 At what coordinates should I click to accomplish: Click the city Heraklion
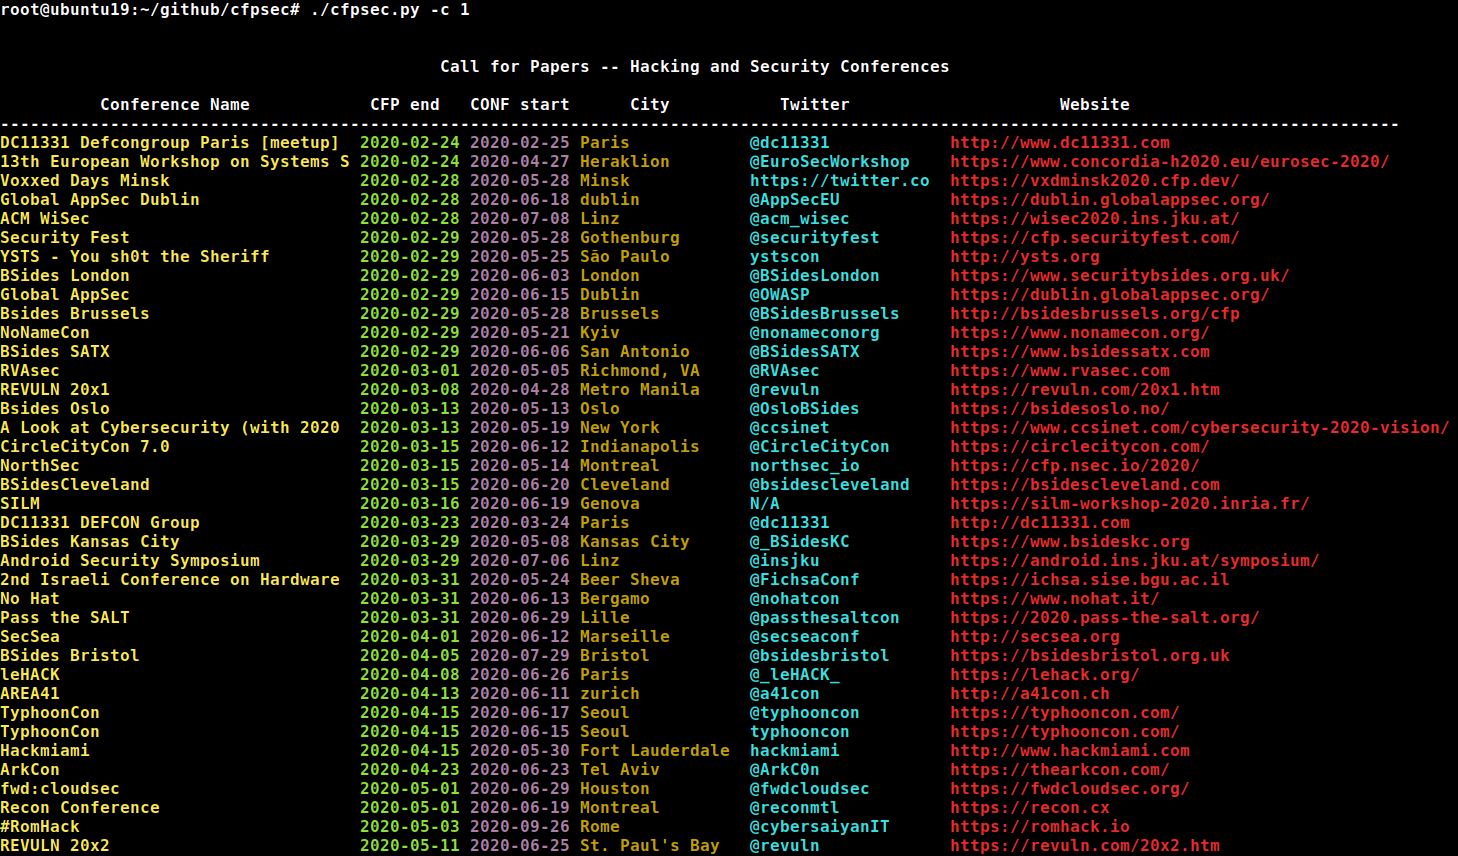click(x=625, y=161)
